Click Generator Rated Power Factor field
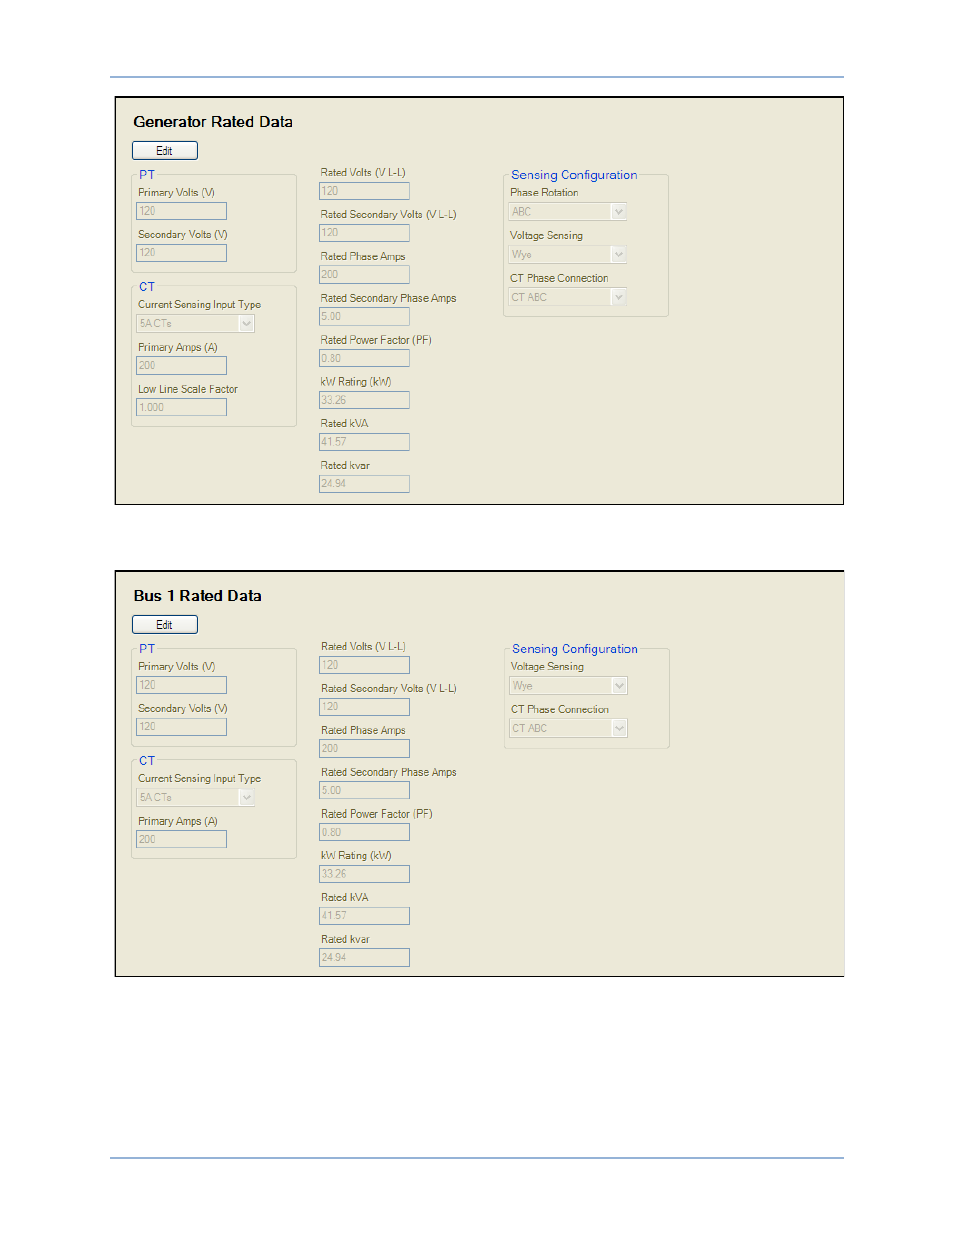 364,358
